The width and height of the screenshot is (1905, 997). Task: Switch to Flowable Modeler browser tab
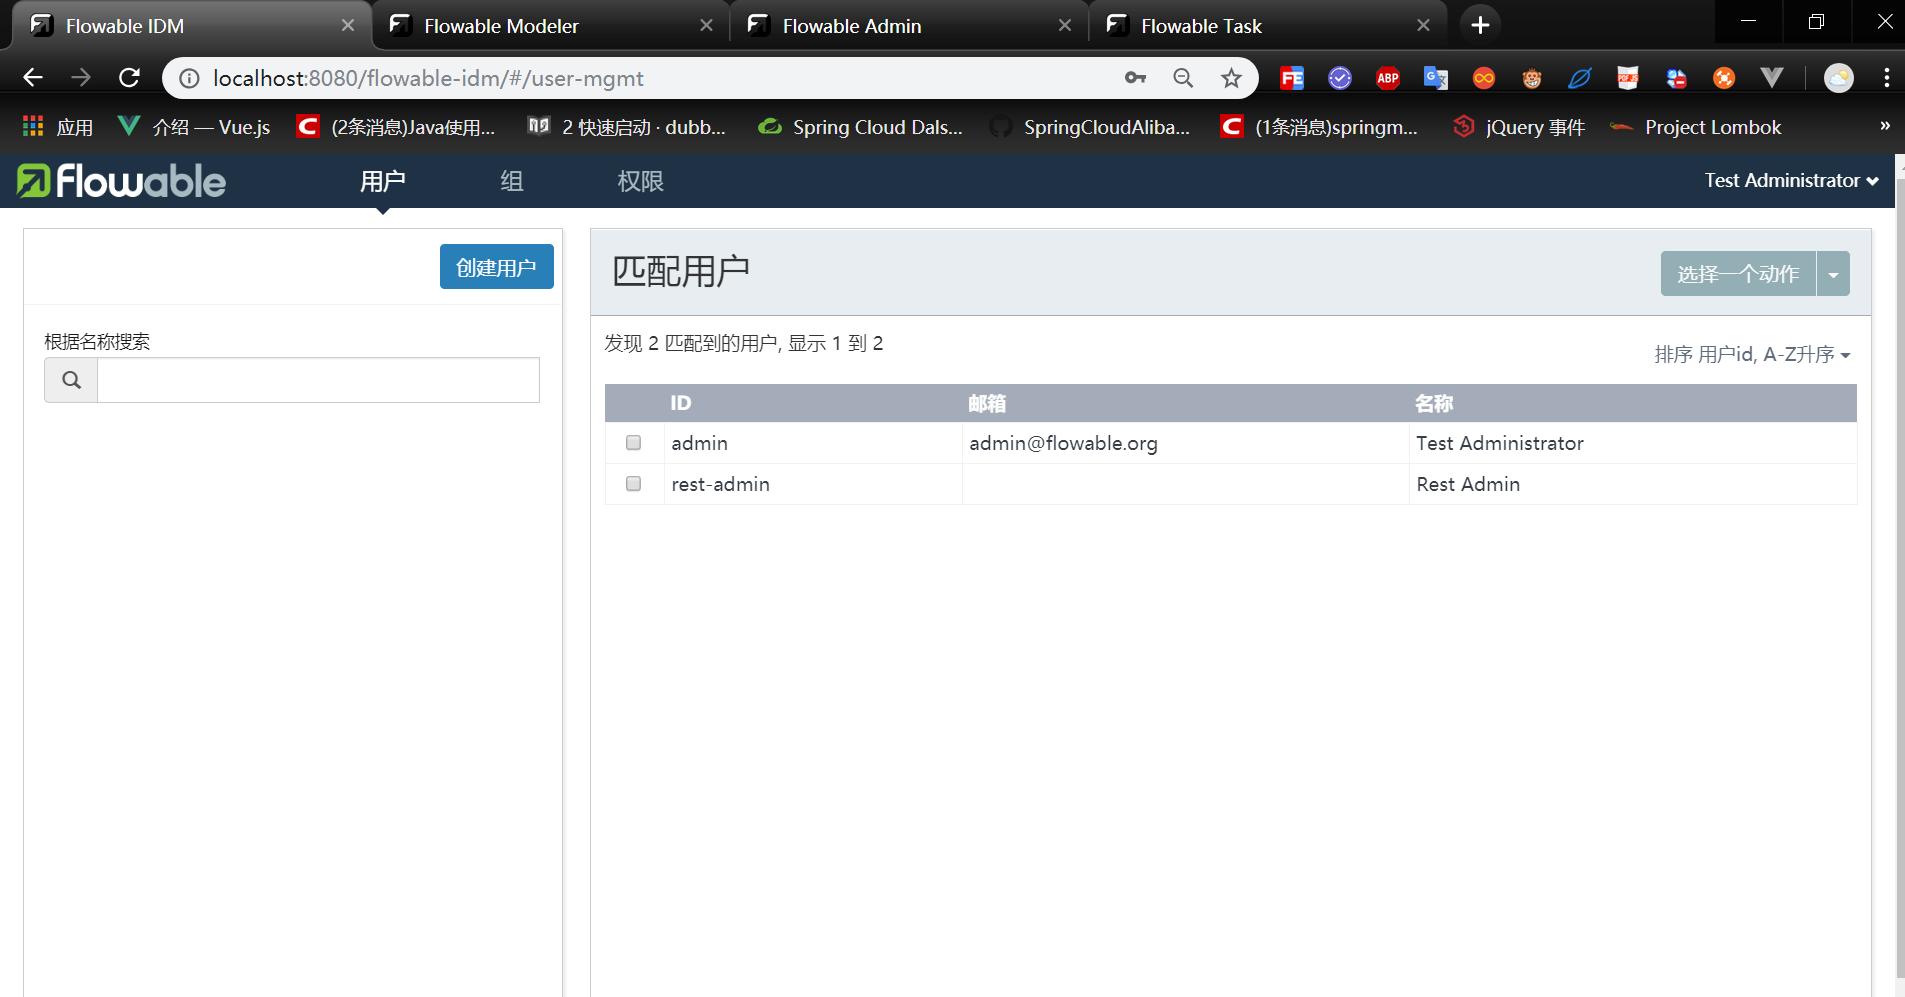(550, 26)
